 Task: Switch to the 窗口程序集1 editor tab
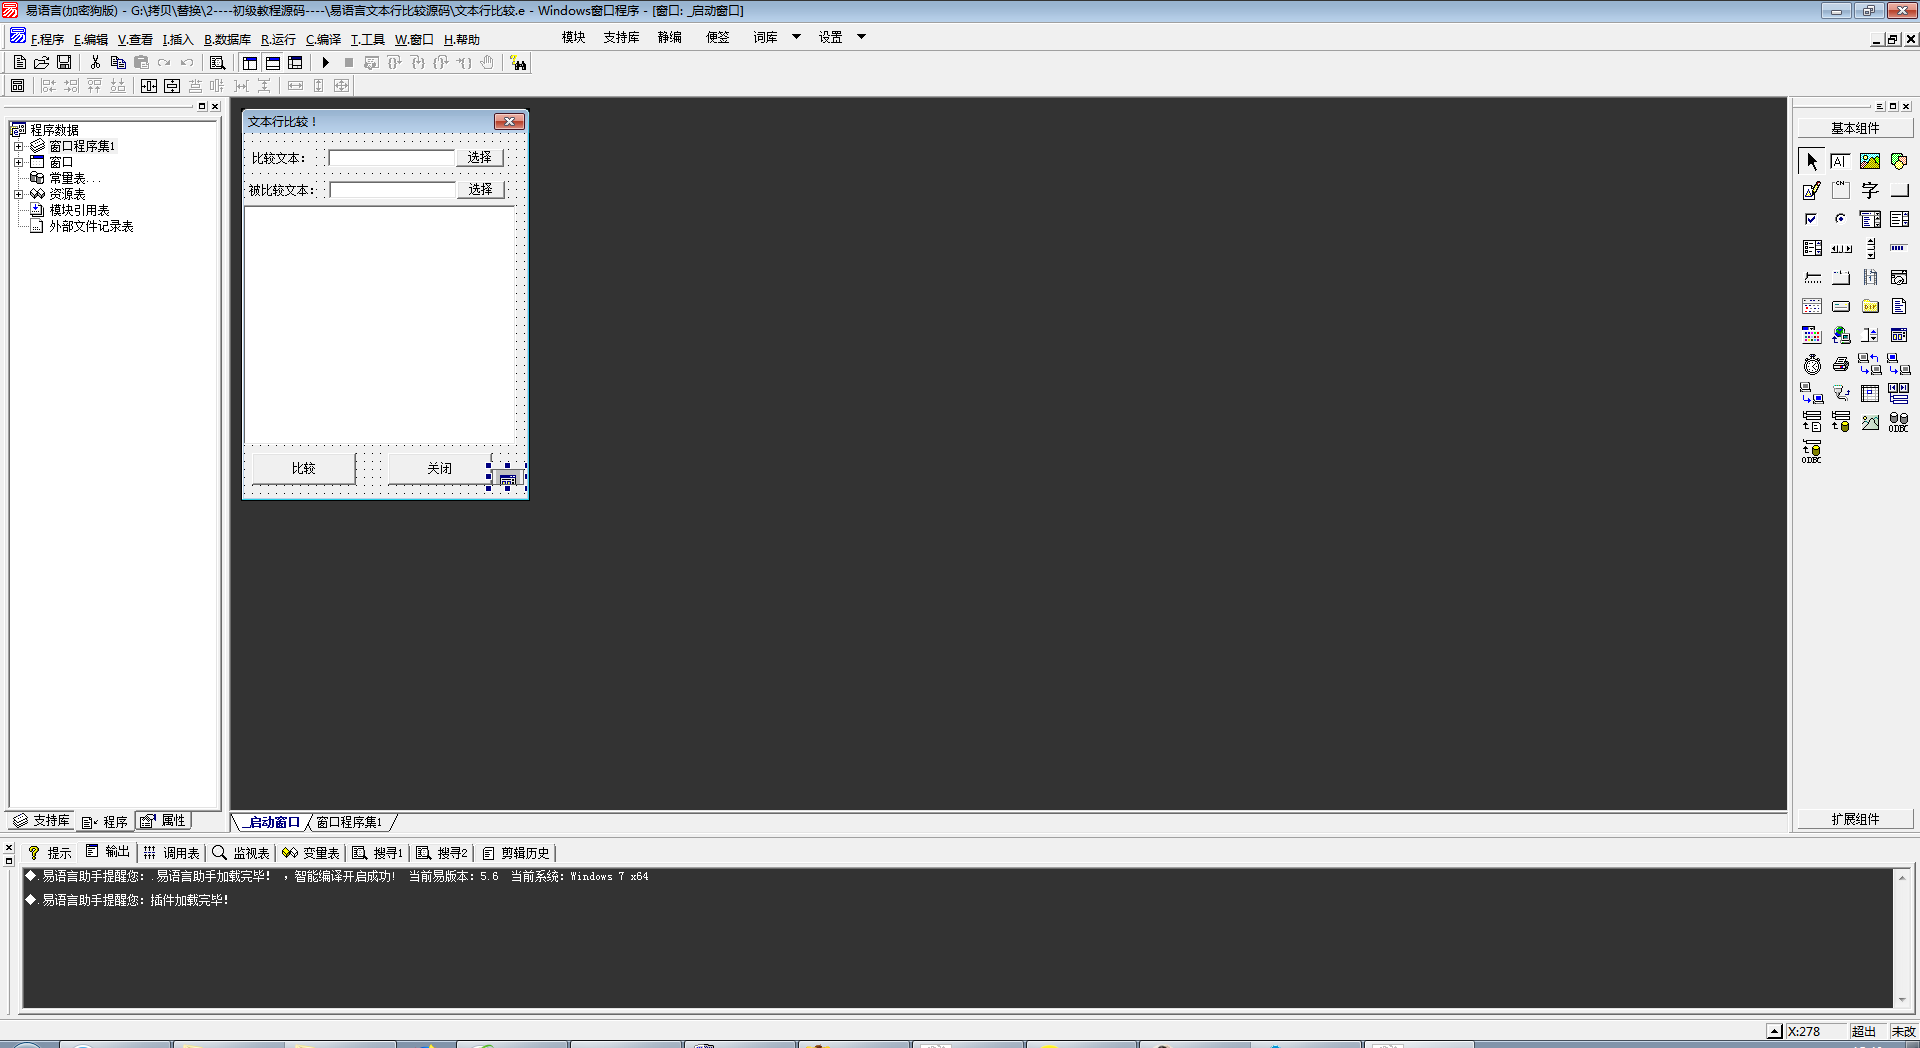349,822
